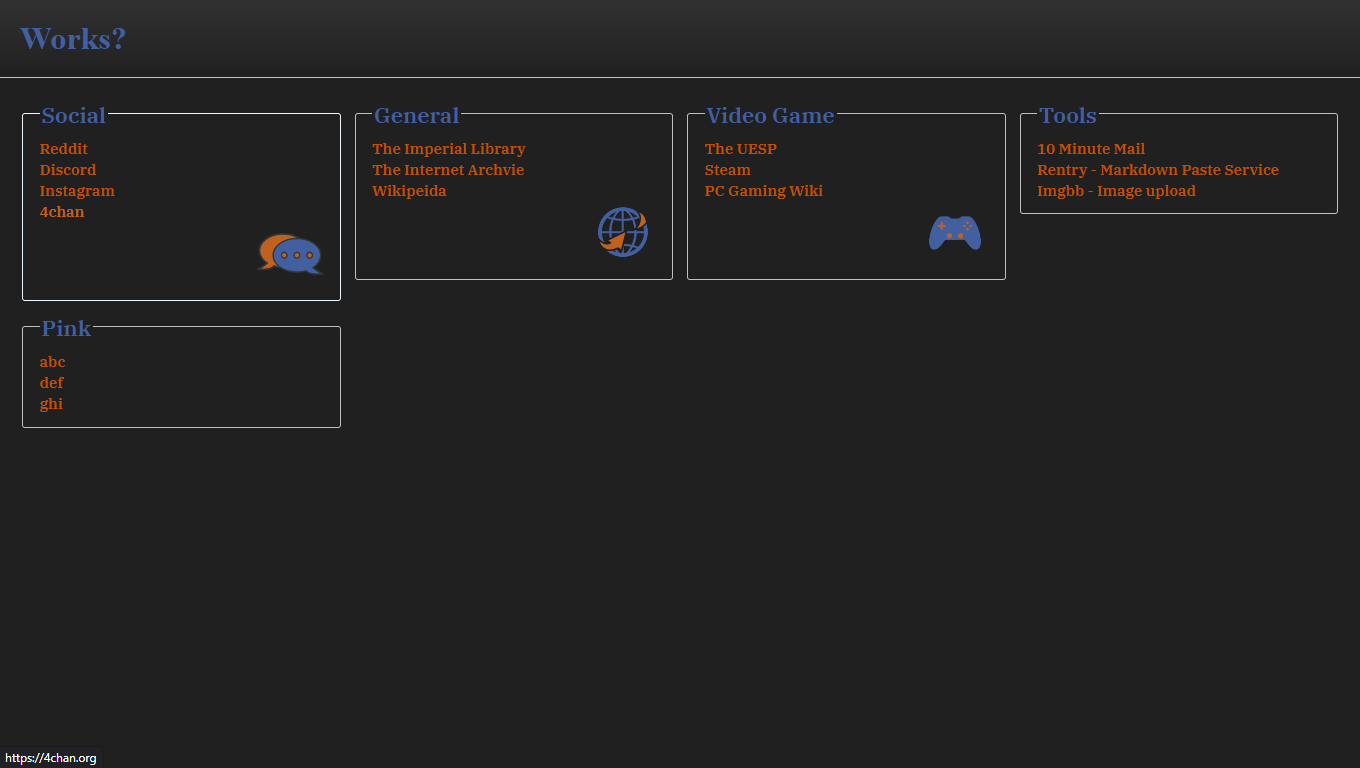Open The Imperial Library link

[449, 149]
